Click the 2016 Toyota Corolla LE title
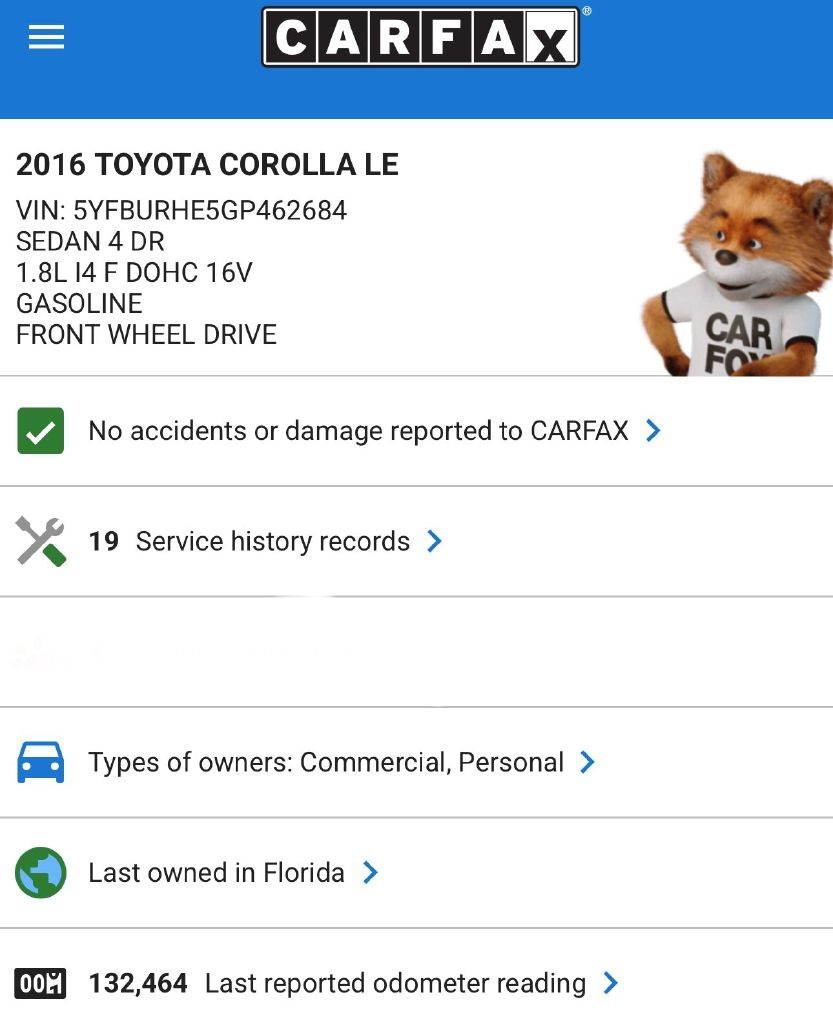The height and width of the screenshot is (1024, 833). click(x=207, y=165)
